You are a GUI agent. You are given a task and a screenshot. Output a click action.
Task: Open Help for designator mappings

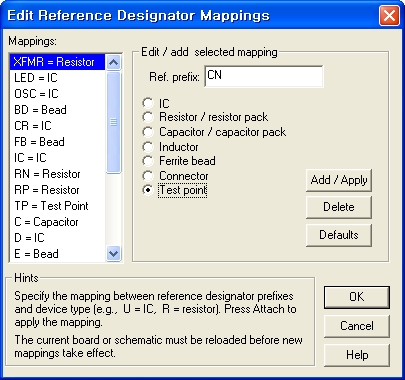pyautogui.click(x=357, y=355)
